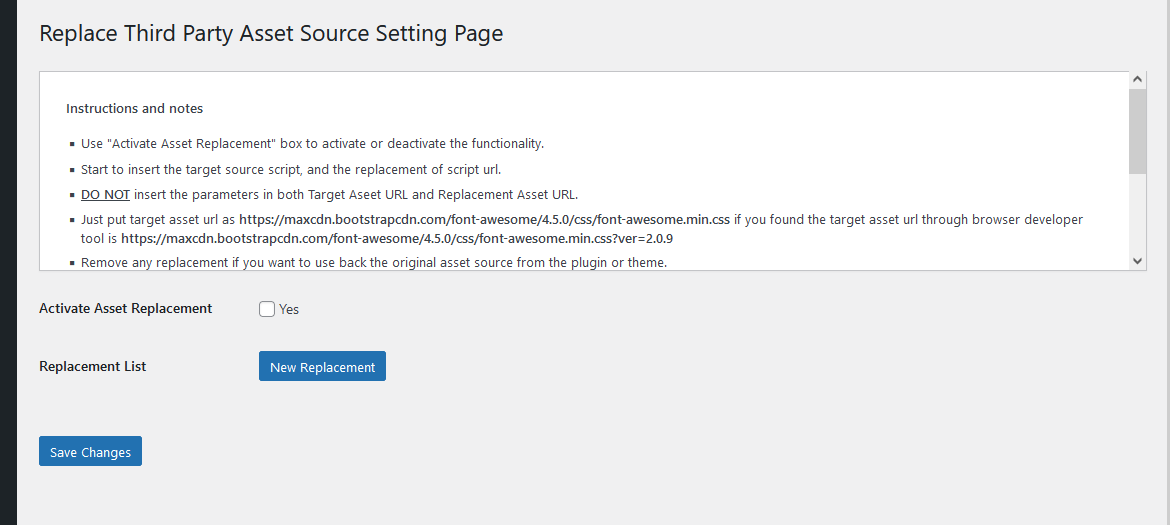This screenshot has height=525, width=1170.
Task: Click the "Yes" label beside the checkbox
Action: (289, 309)
